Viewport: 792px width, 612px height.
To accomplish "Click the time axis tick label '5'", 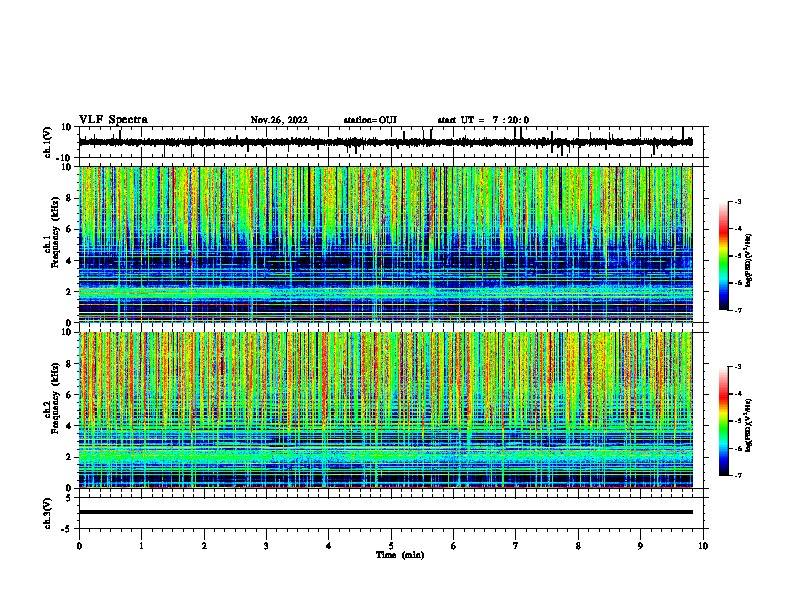I will pyautogui.click(x=391, y=546).
